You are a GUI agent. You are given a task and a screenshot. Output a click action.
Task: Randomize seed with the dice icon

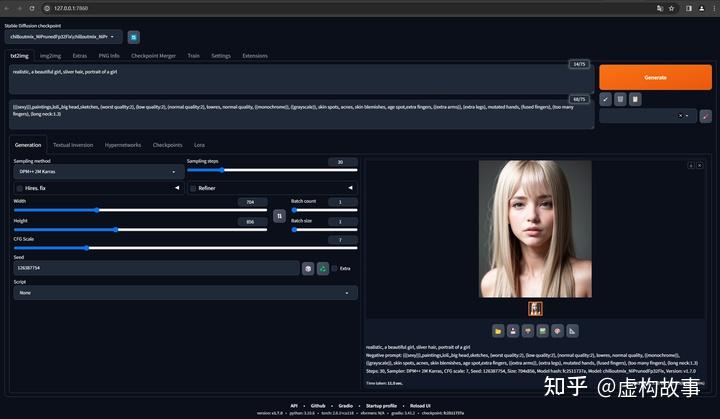tap(309, 268)
